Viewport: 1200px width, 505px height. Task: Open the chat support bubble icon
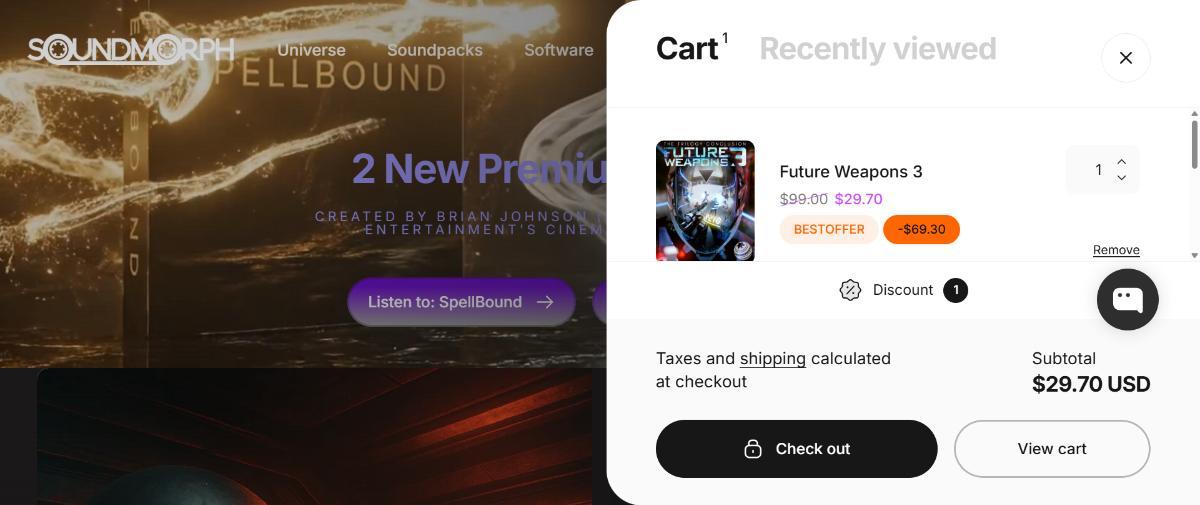(1127, 299)
